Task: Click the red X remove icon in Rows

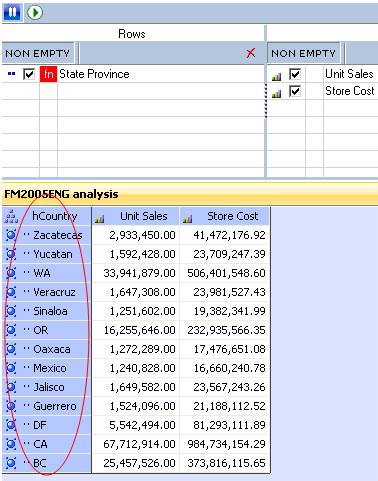Action: pos(251,53)
